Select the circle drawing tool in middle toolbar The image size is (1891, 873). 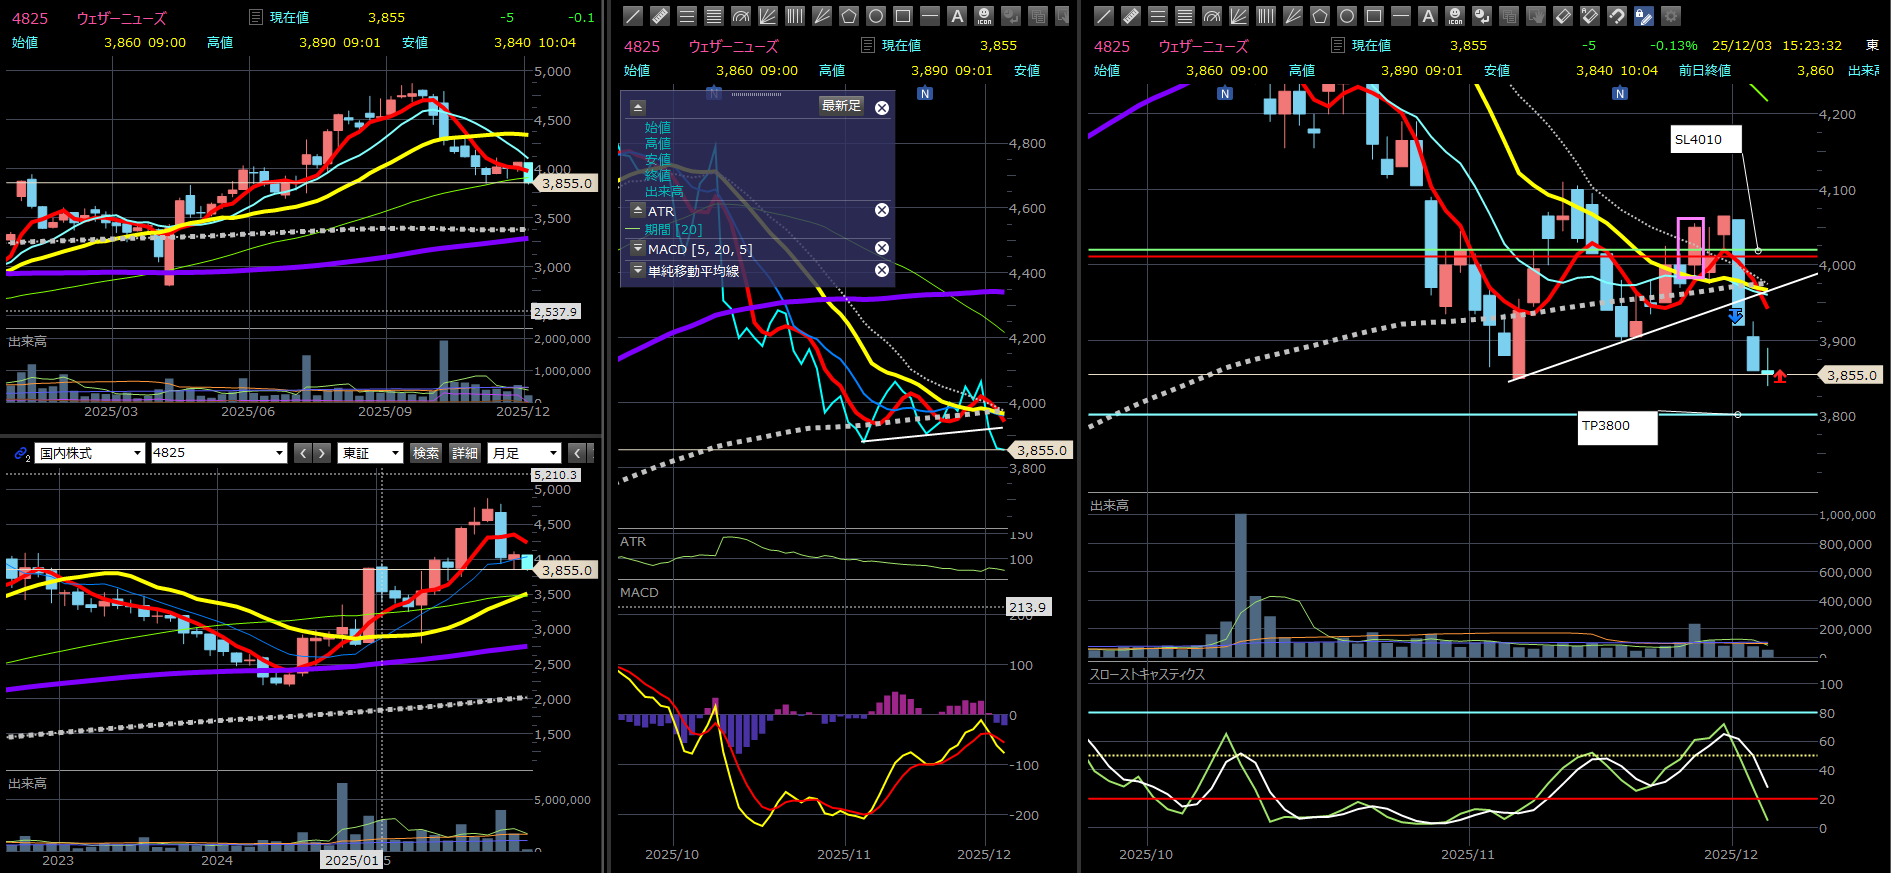pos(876,16)
